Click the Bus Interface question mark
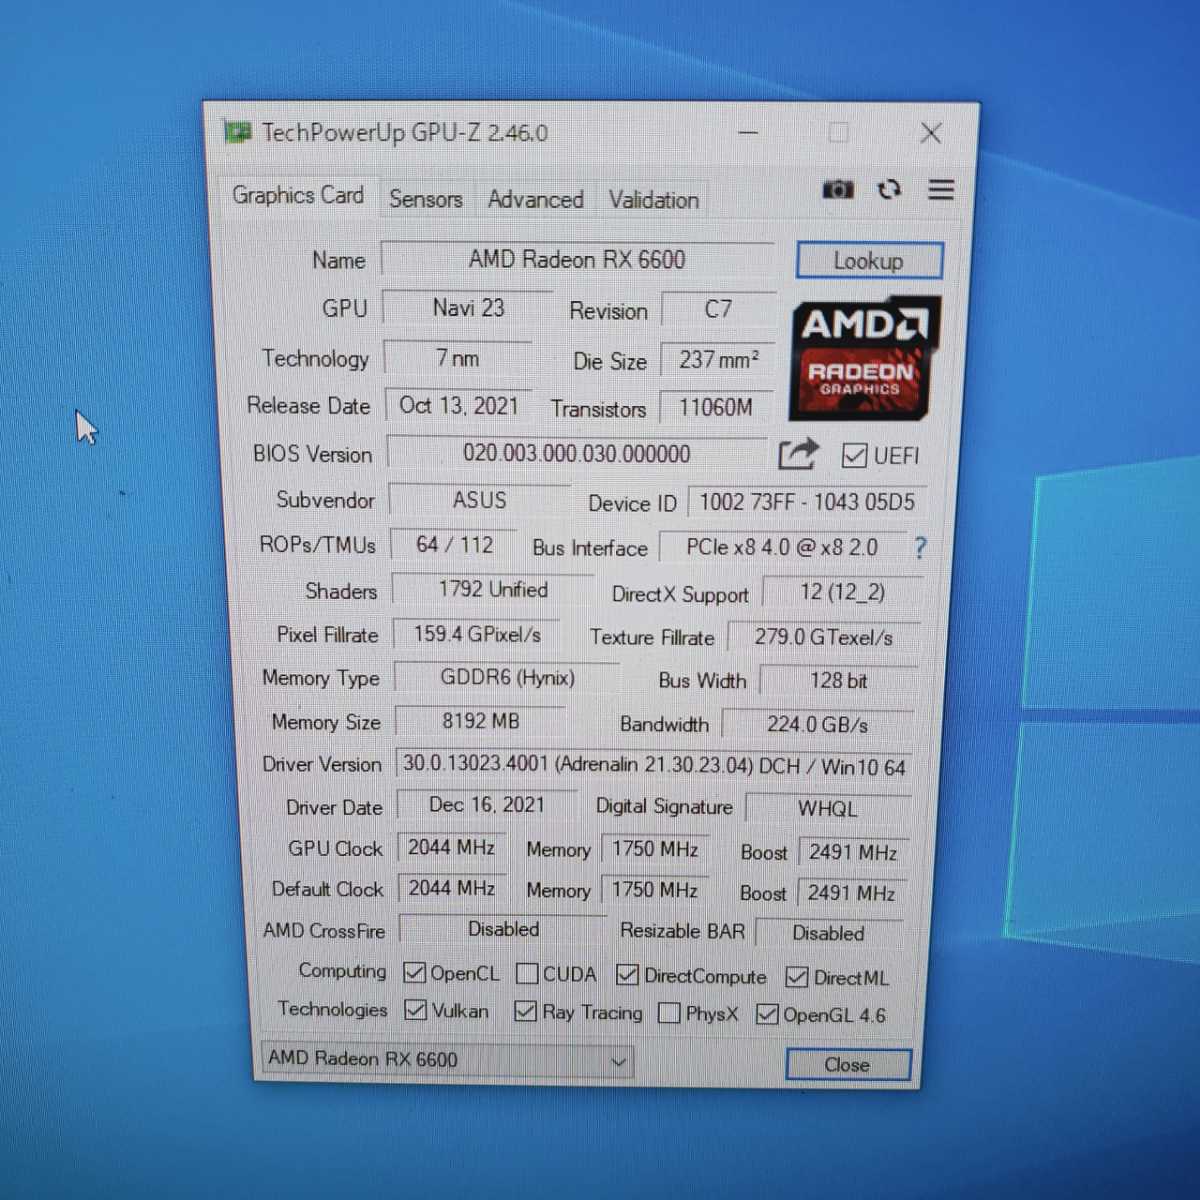Screen dimensions: 1200x1200 pyautogui.click(x=920, y=547)
